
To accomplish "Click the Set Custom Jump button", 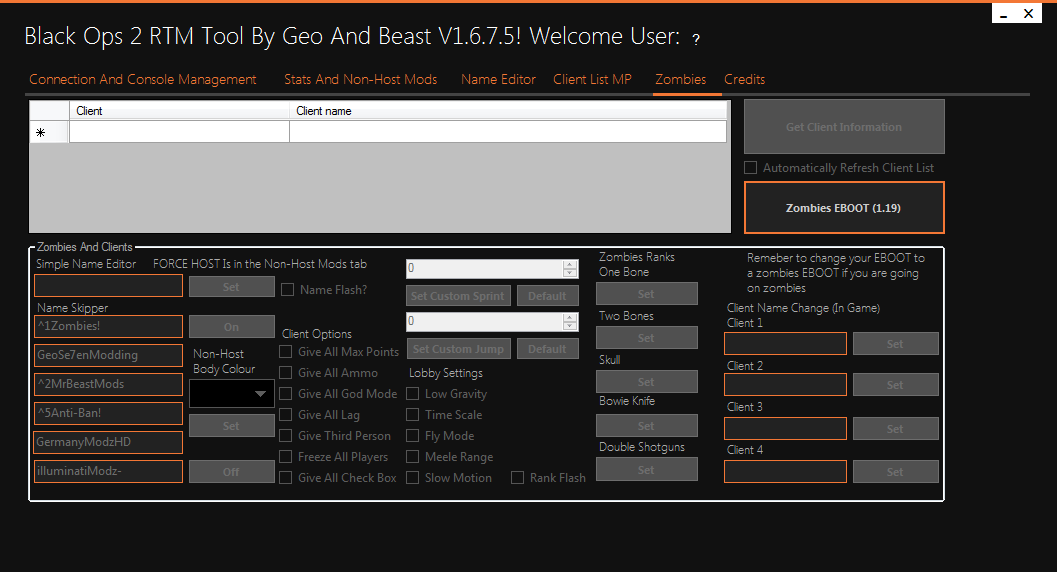I will (458, 349).
